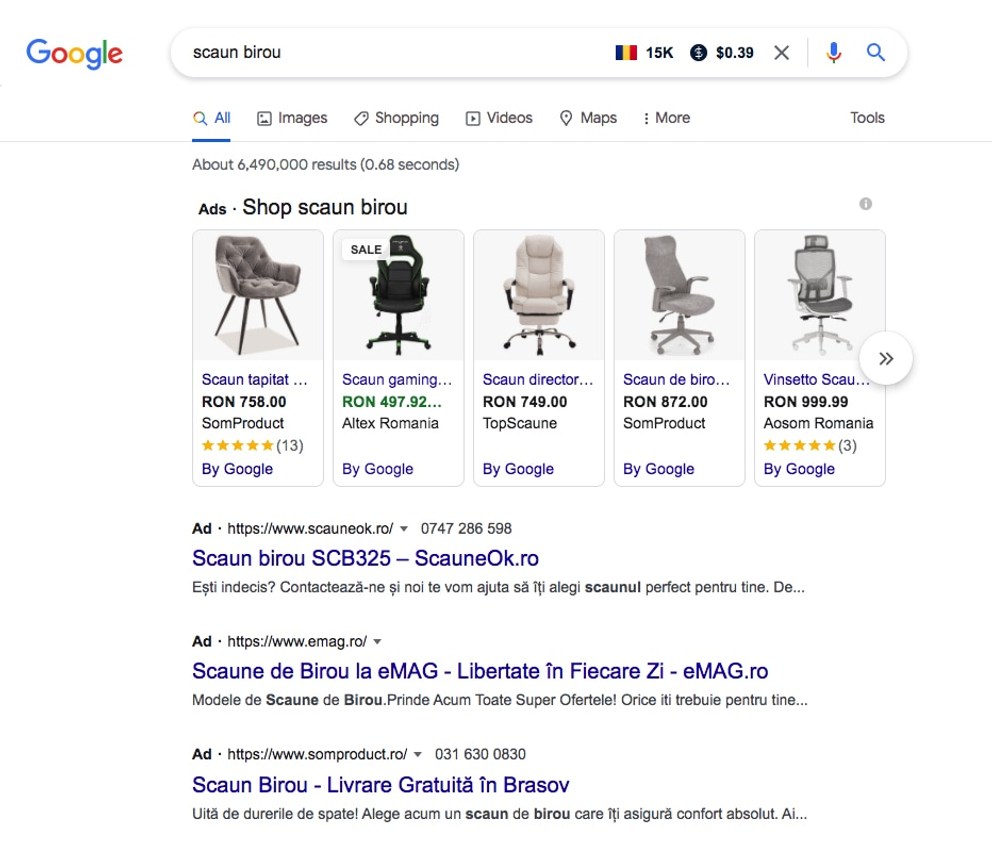This screenshot has width=992, height=847.
Task: Click the black gaming chair image with SALE tag
Action: pos(399,295)
